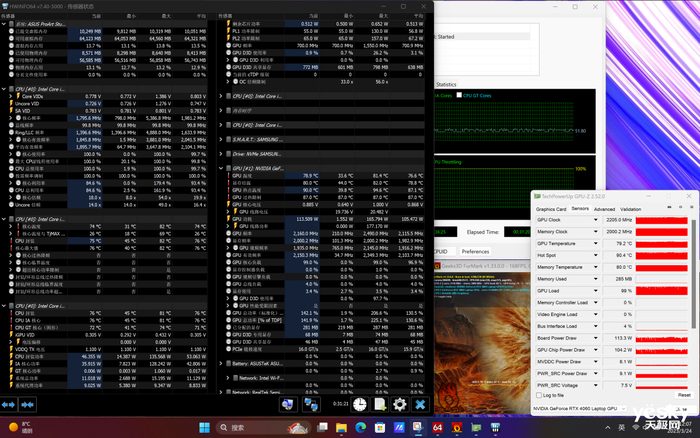Open Video Engine Load sensor dropdown
The width and height of the screenshot is (700, 438).
pos(596,314)
